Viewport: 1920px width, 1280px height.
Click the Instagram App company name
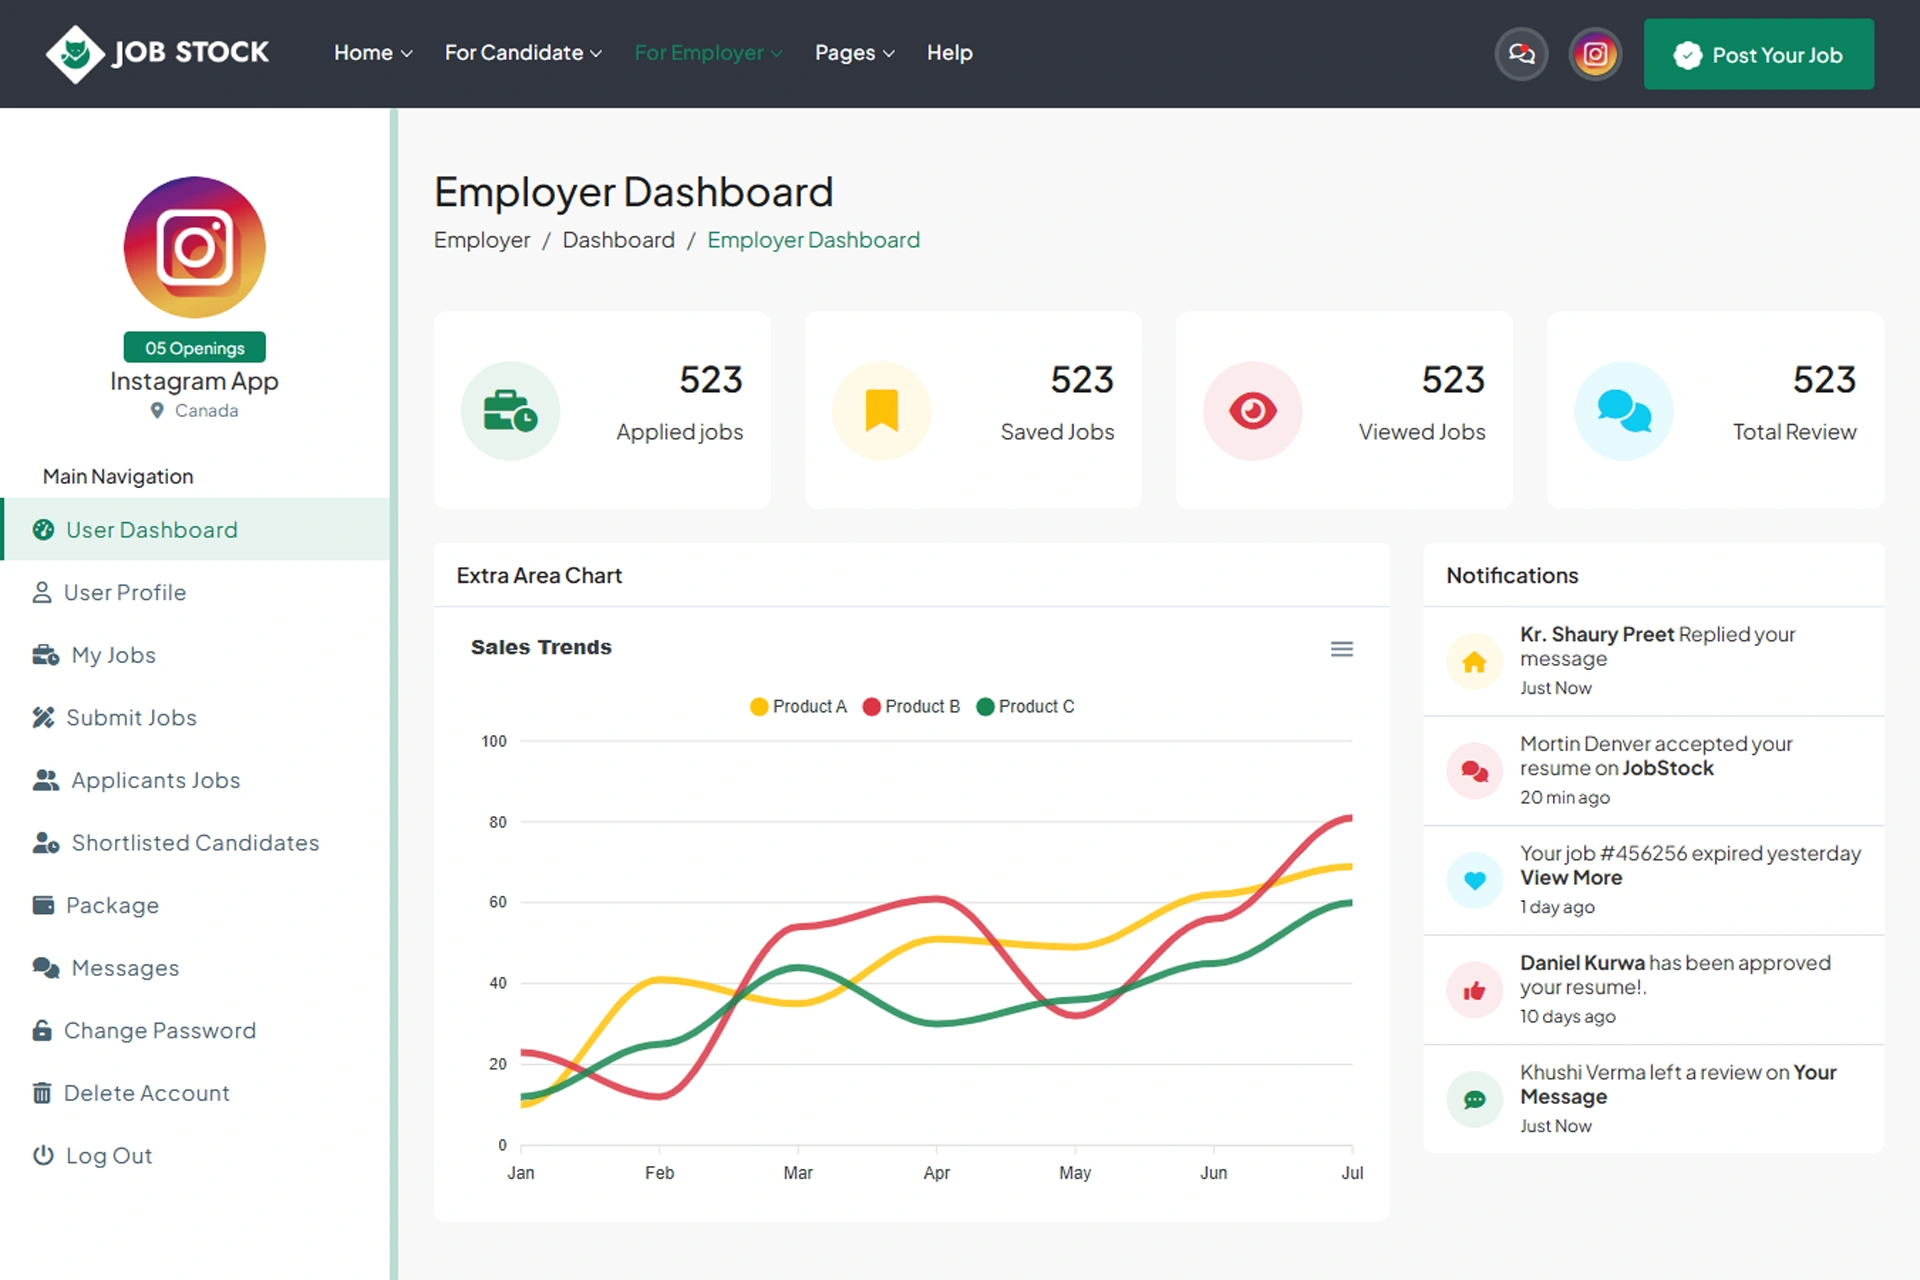[x=194, y=381]
